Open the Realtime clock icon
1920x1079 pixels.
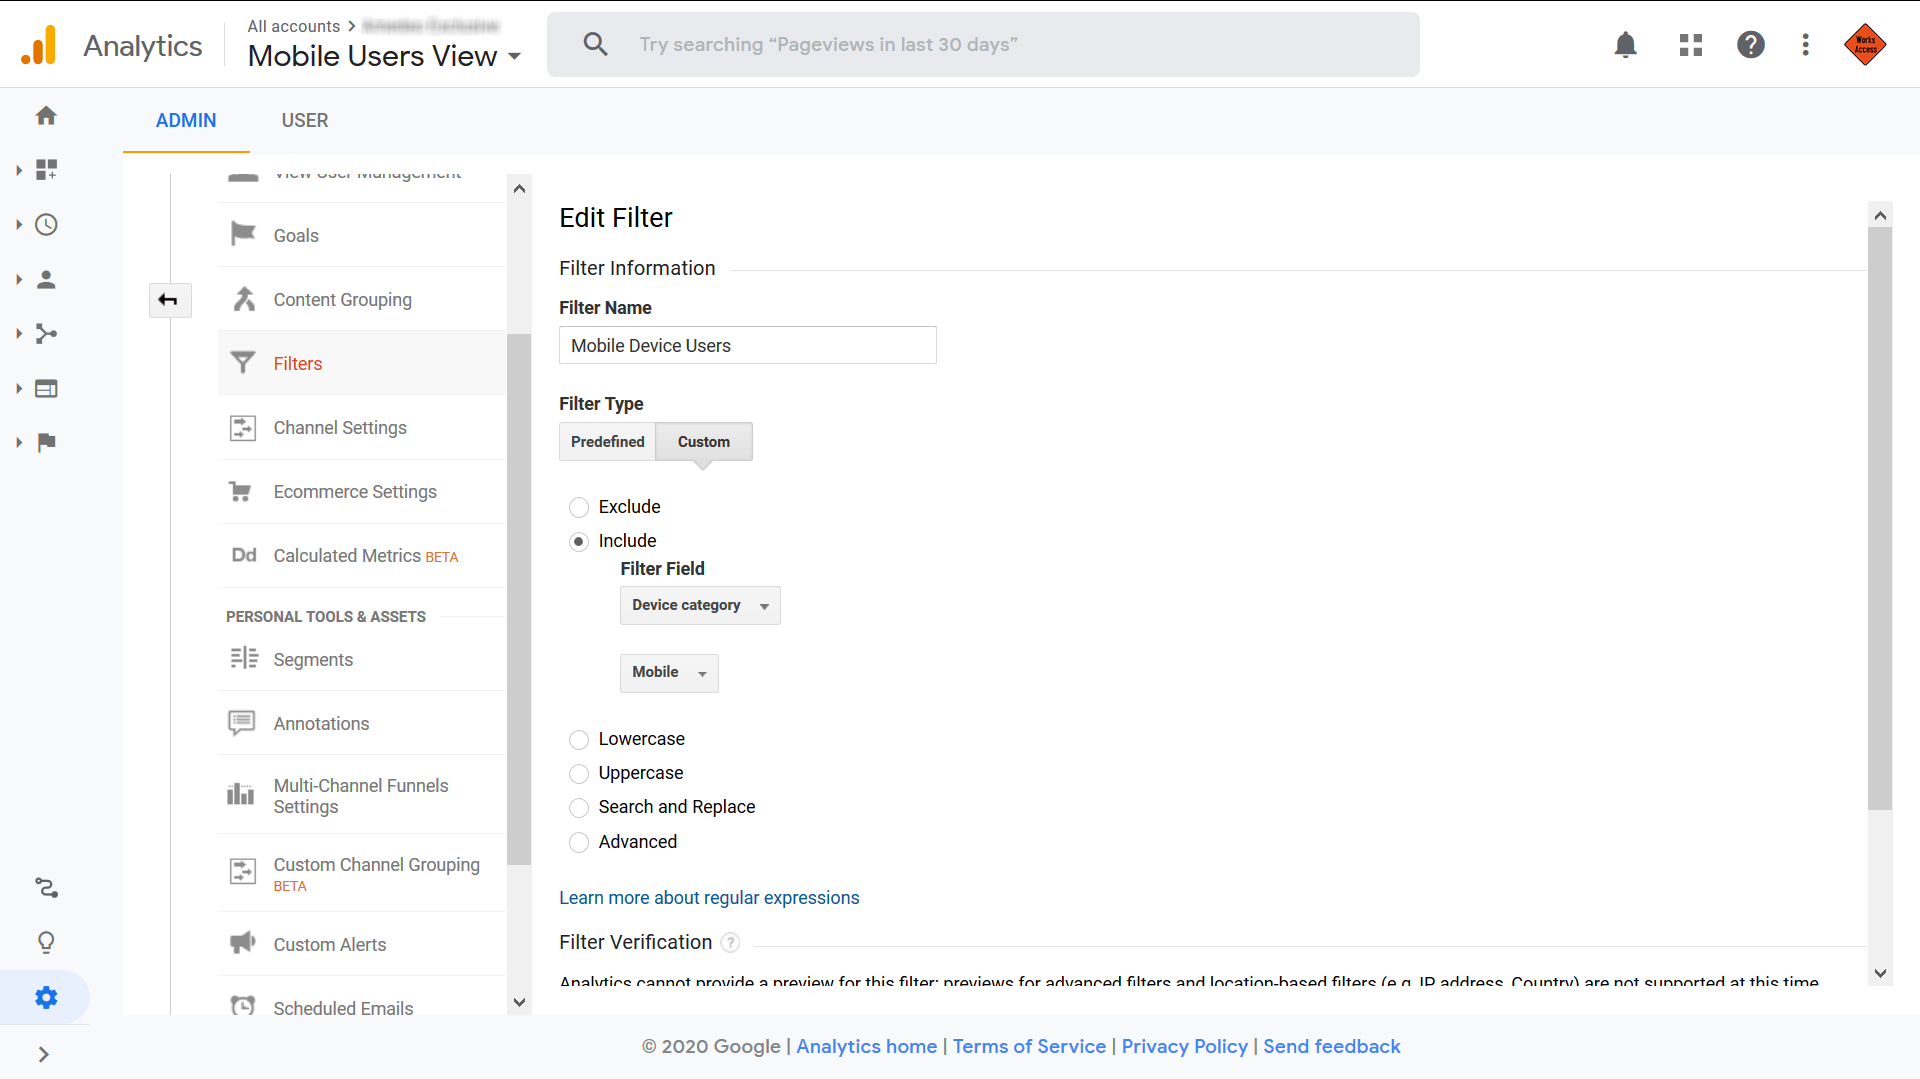click(x=46, y=225)
